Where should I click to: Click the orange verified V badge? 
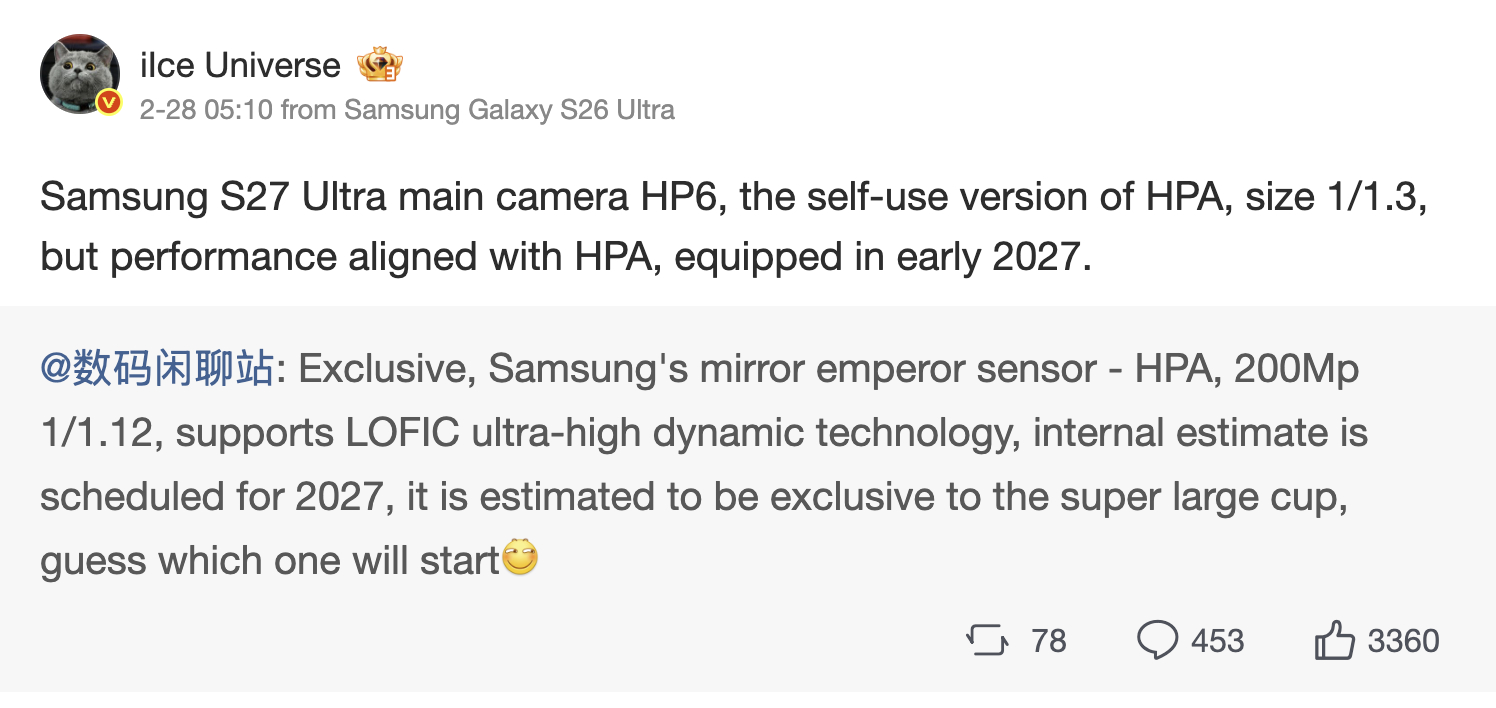point(109,102)
